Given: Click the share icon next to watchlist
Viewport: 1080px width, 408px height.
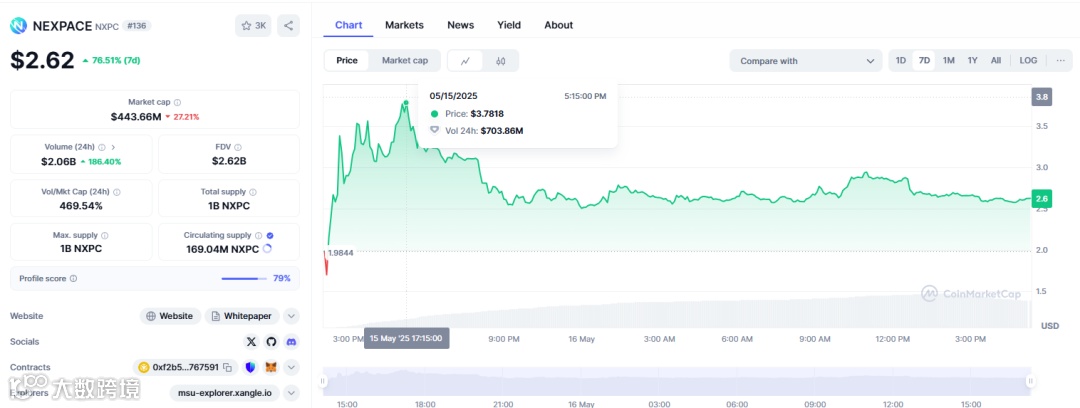Looking at the screenshot, I should click(x=288, y=25).
